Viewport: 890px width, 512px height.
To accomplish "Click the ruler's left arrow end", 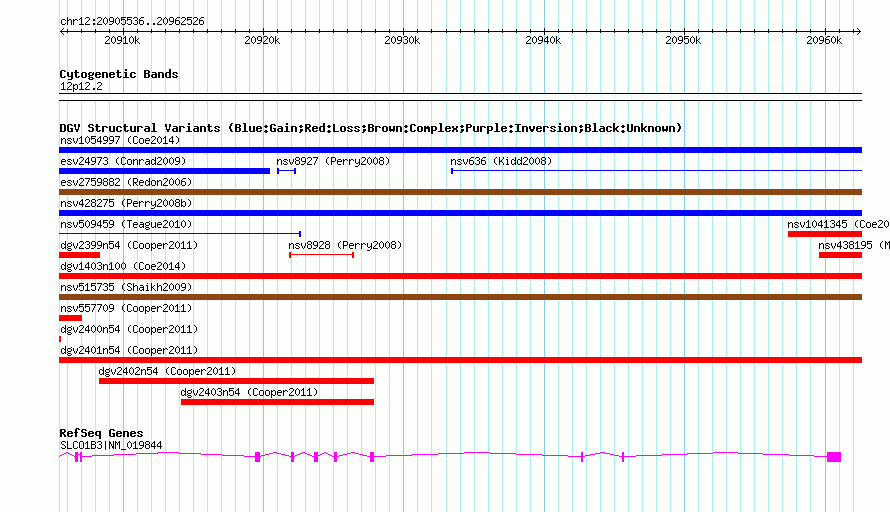I will pos(62,32).
